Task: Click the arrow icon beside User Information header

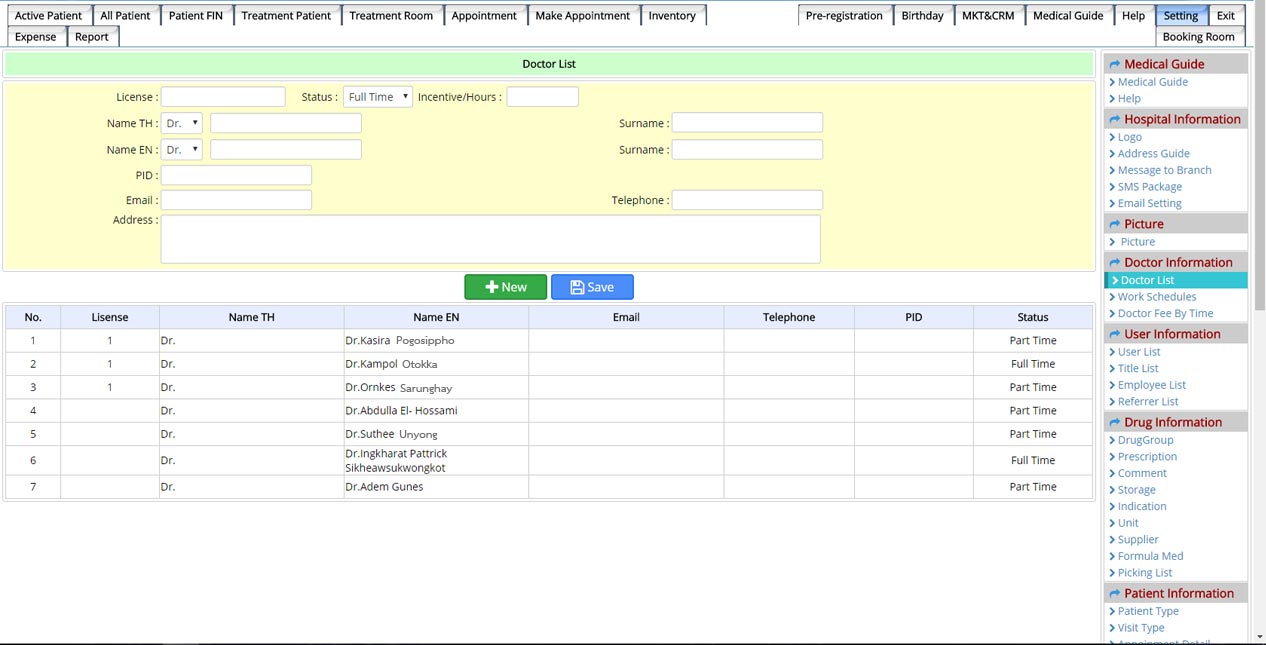Action: [1114, 335]
